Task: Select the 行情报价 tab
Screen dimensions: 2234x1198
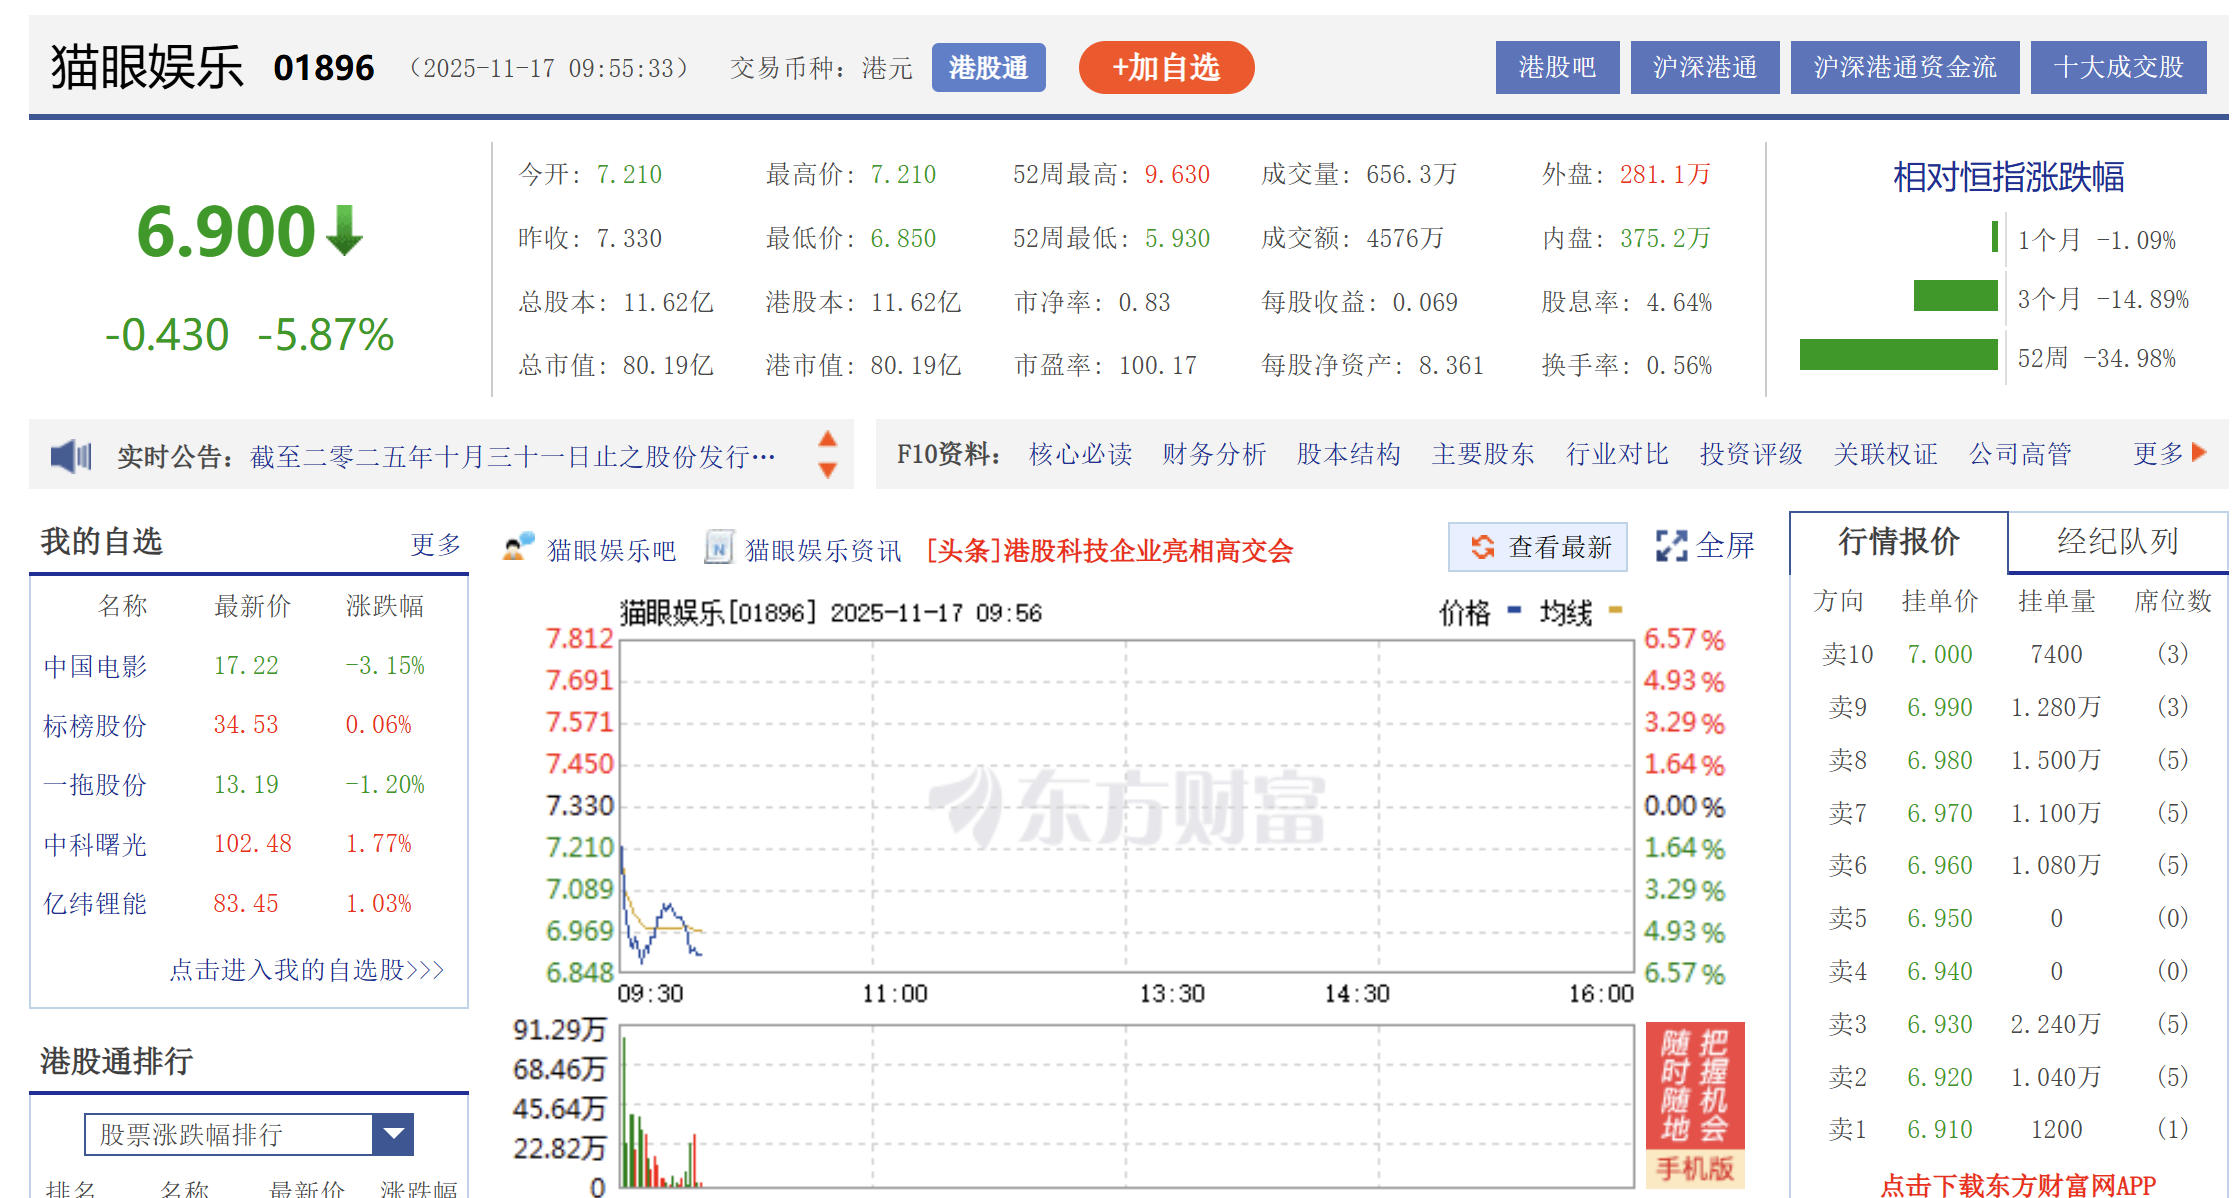Action: point(1898,541)
